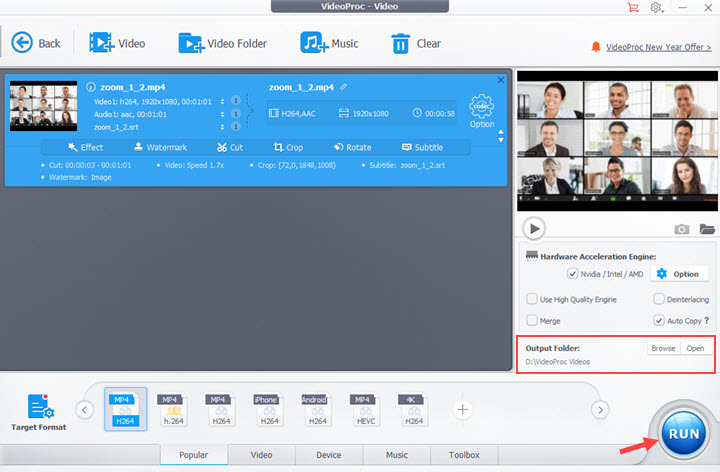Clear the file list
The image size is (720, 472).
(x=416, y=43)
